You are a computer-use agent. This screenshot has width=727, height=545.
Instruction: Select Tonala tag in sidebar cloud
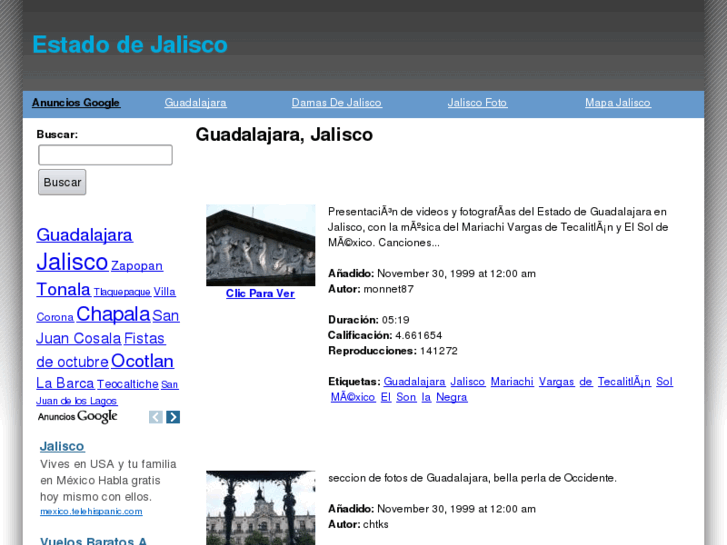pos(63,289)
